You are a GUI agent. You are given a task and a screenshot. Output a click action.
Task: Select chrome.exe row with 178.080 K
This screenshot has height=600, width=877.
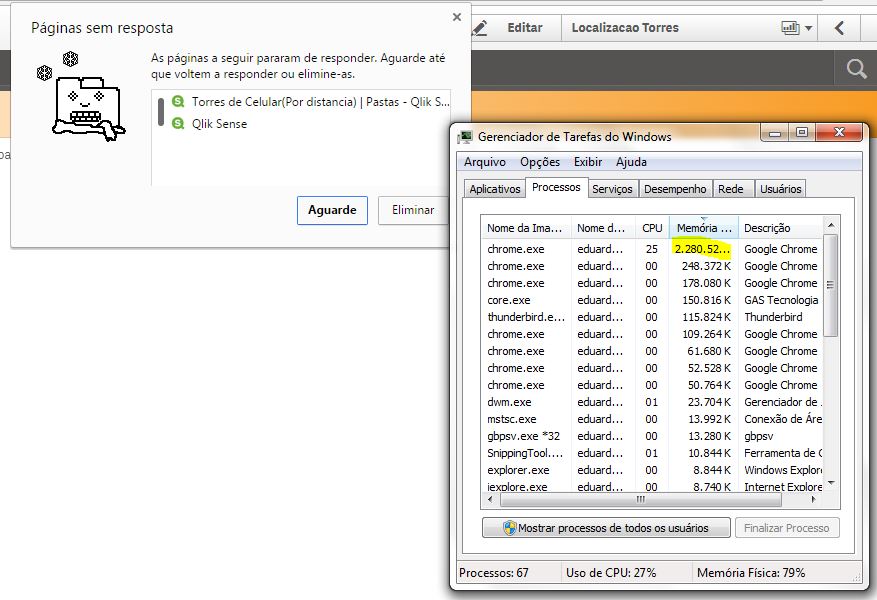pos(652,283)
